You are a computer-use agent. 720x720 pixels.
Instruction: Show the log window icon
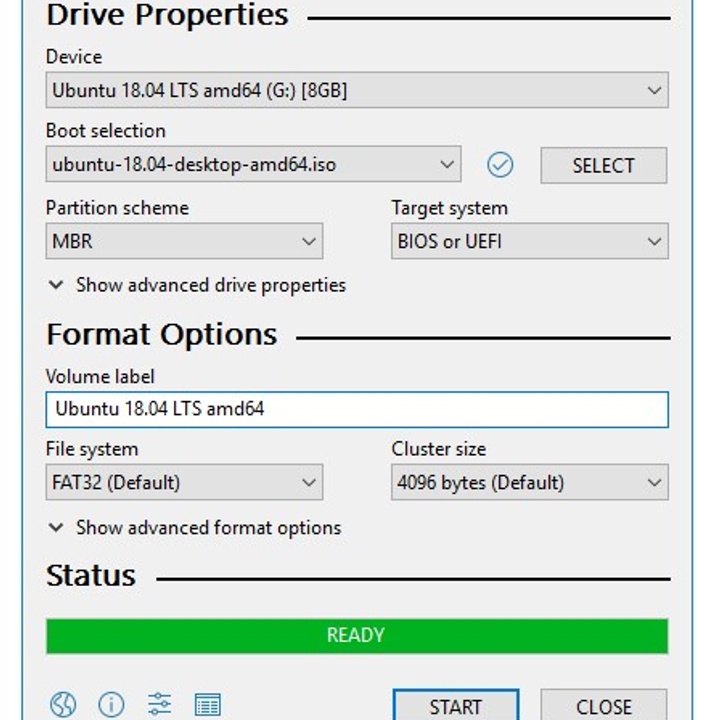[208, 704]
